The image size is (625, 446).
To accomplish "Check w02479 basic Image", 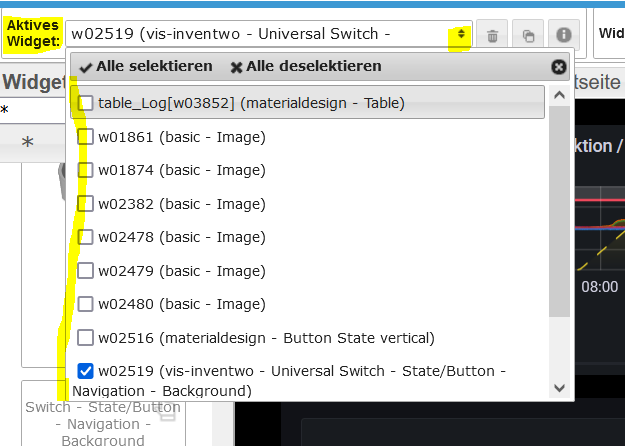I will (85, 271).
